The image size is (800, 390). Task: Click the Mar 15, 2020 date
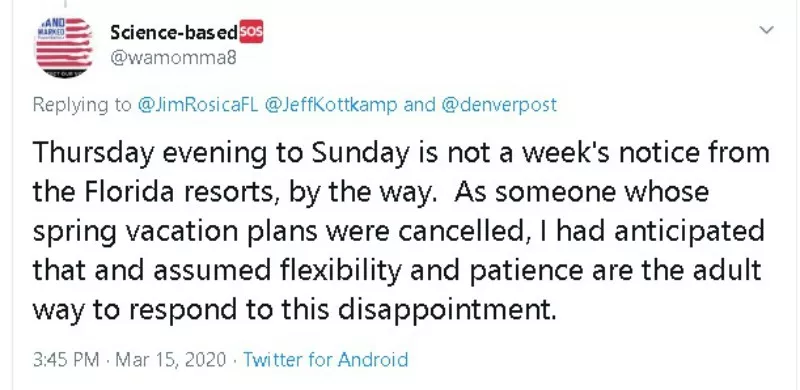click(170, 359)
